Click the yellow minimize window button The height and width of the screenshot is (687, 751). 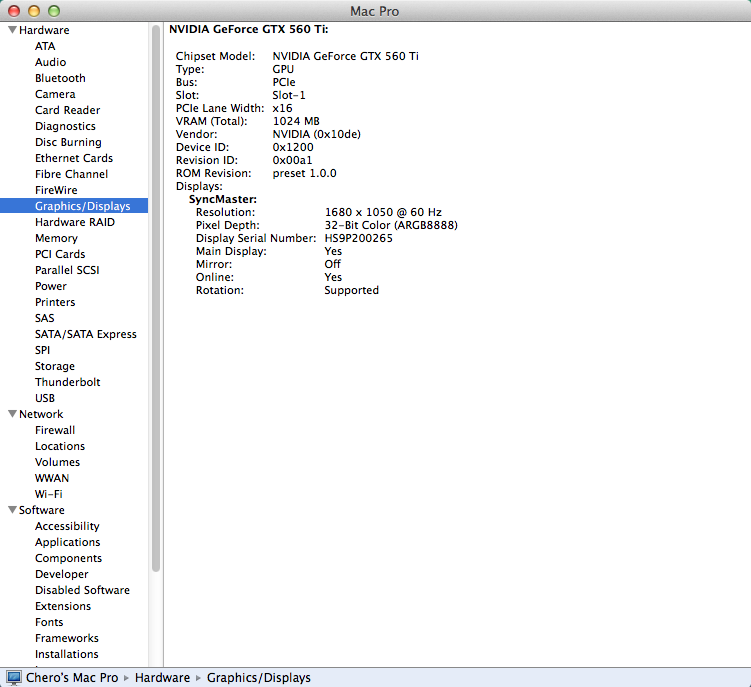pyautogui.click(x=34, y=11)
